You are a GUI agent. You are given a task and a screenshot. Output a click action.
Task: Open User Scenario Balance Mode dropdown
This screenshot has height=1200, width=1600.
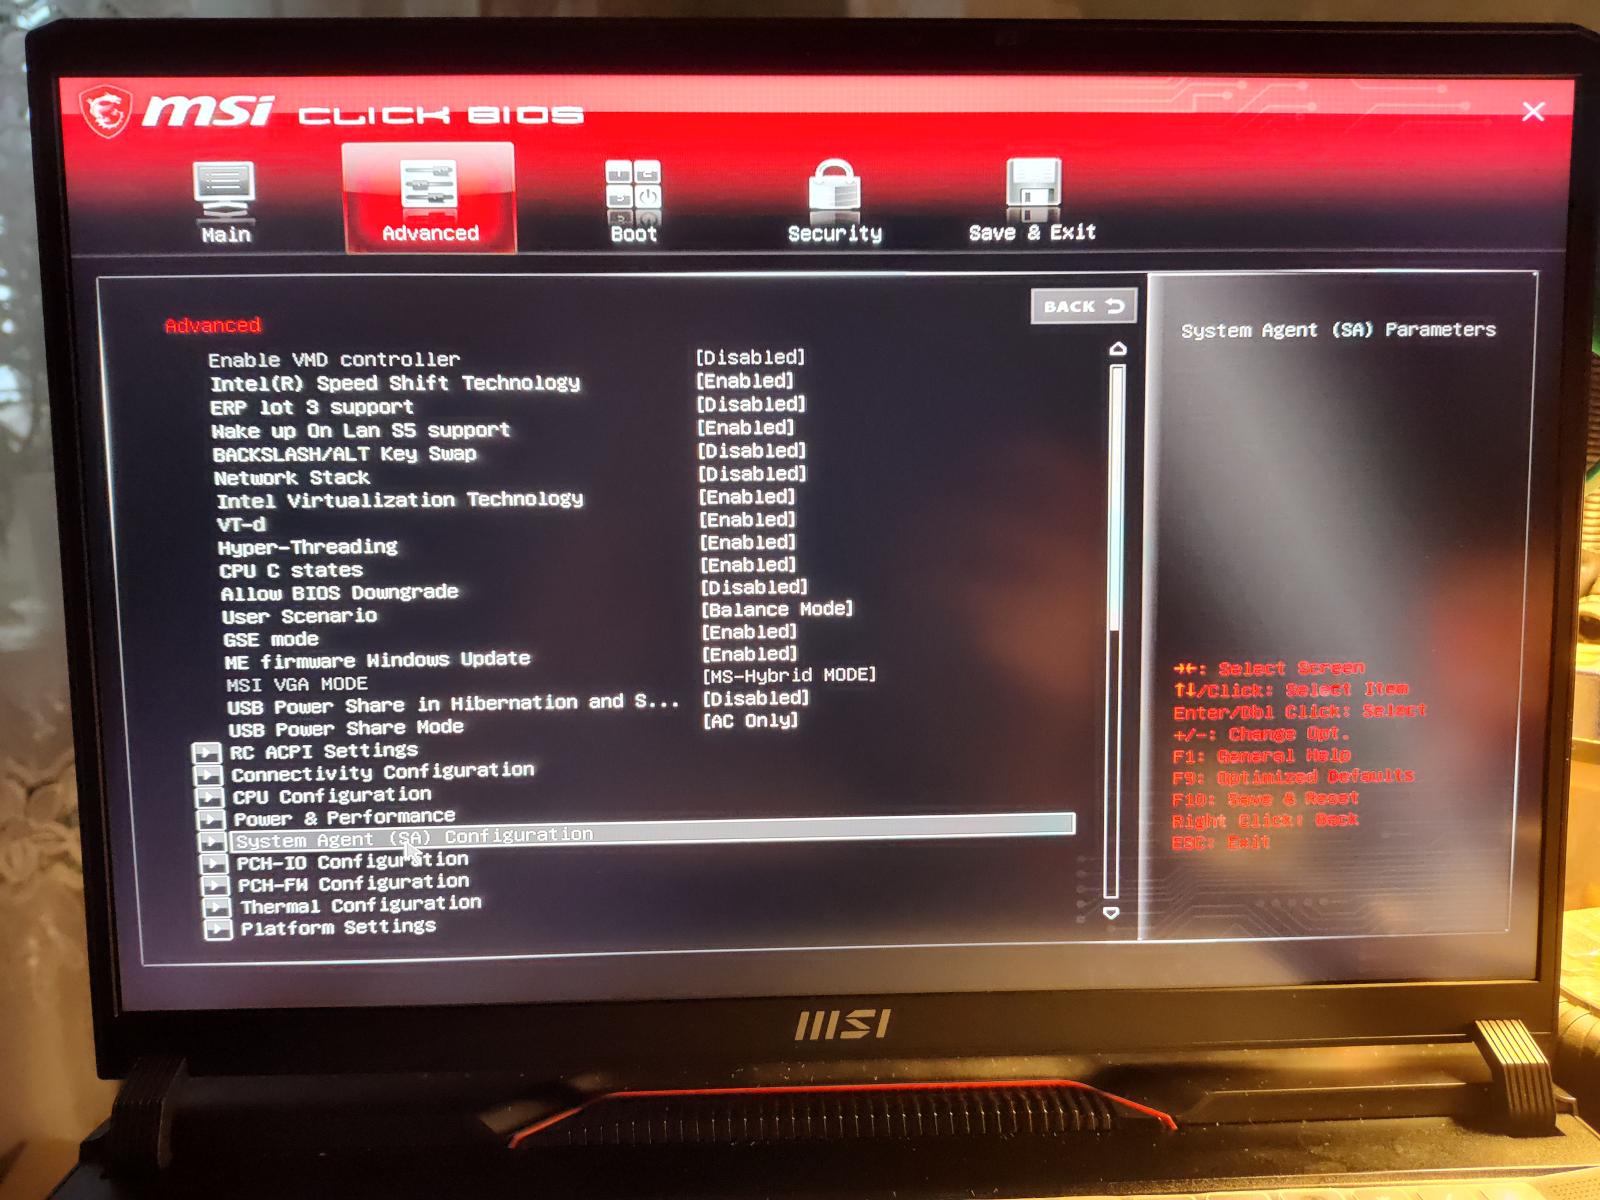coord(777,609)
